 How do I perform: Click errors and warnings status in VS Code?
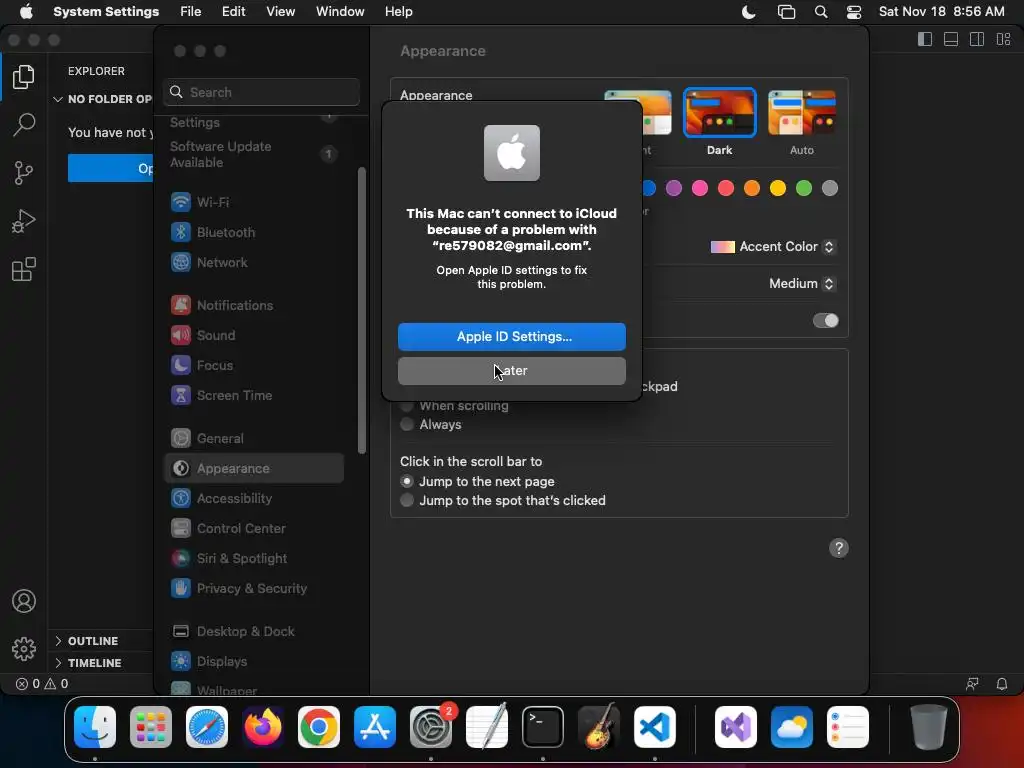pyautogui.click(x=42, y=684)
